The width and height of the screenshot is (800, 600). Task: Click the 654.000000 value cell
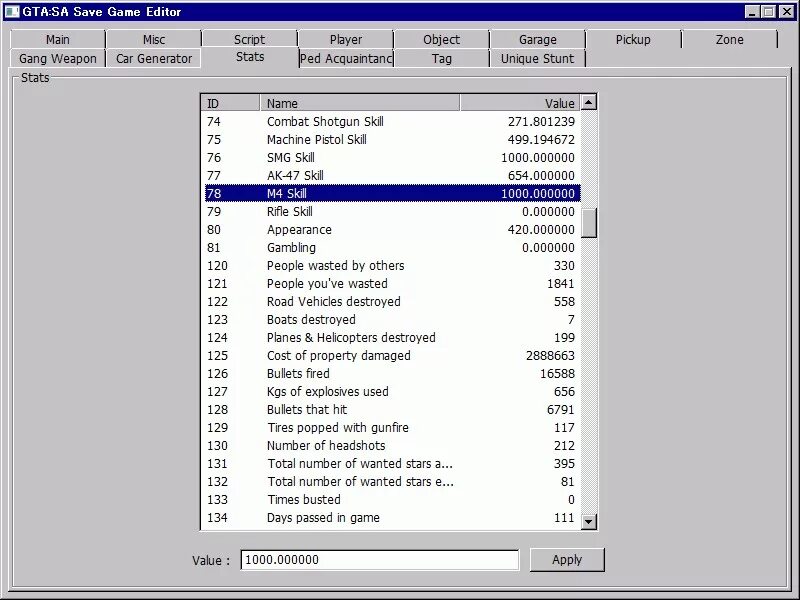coord(541,176)
